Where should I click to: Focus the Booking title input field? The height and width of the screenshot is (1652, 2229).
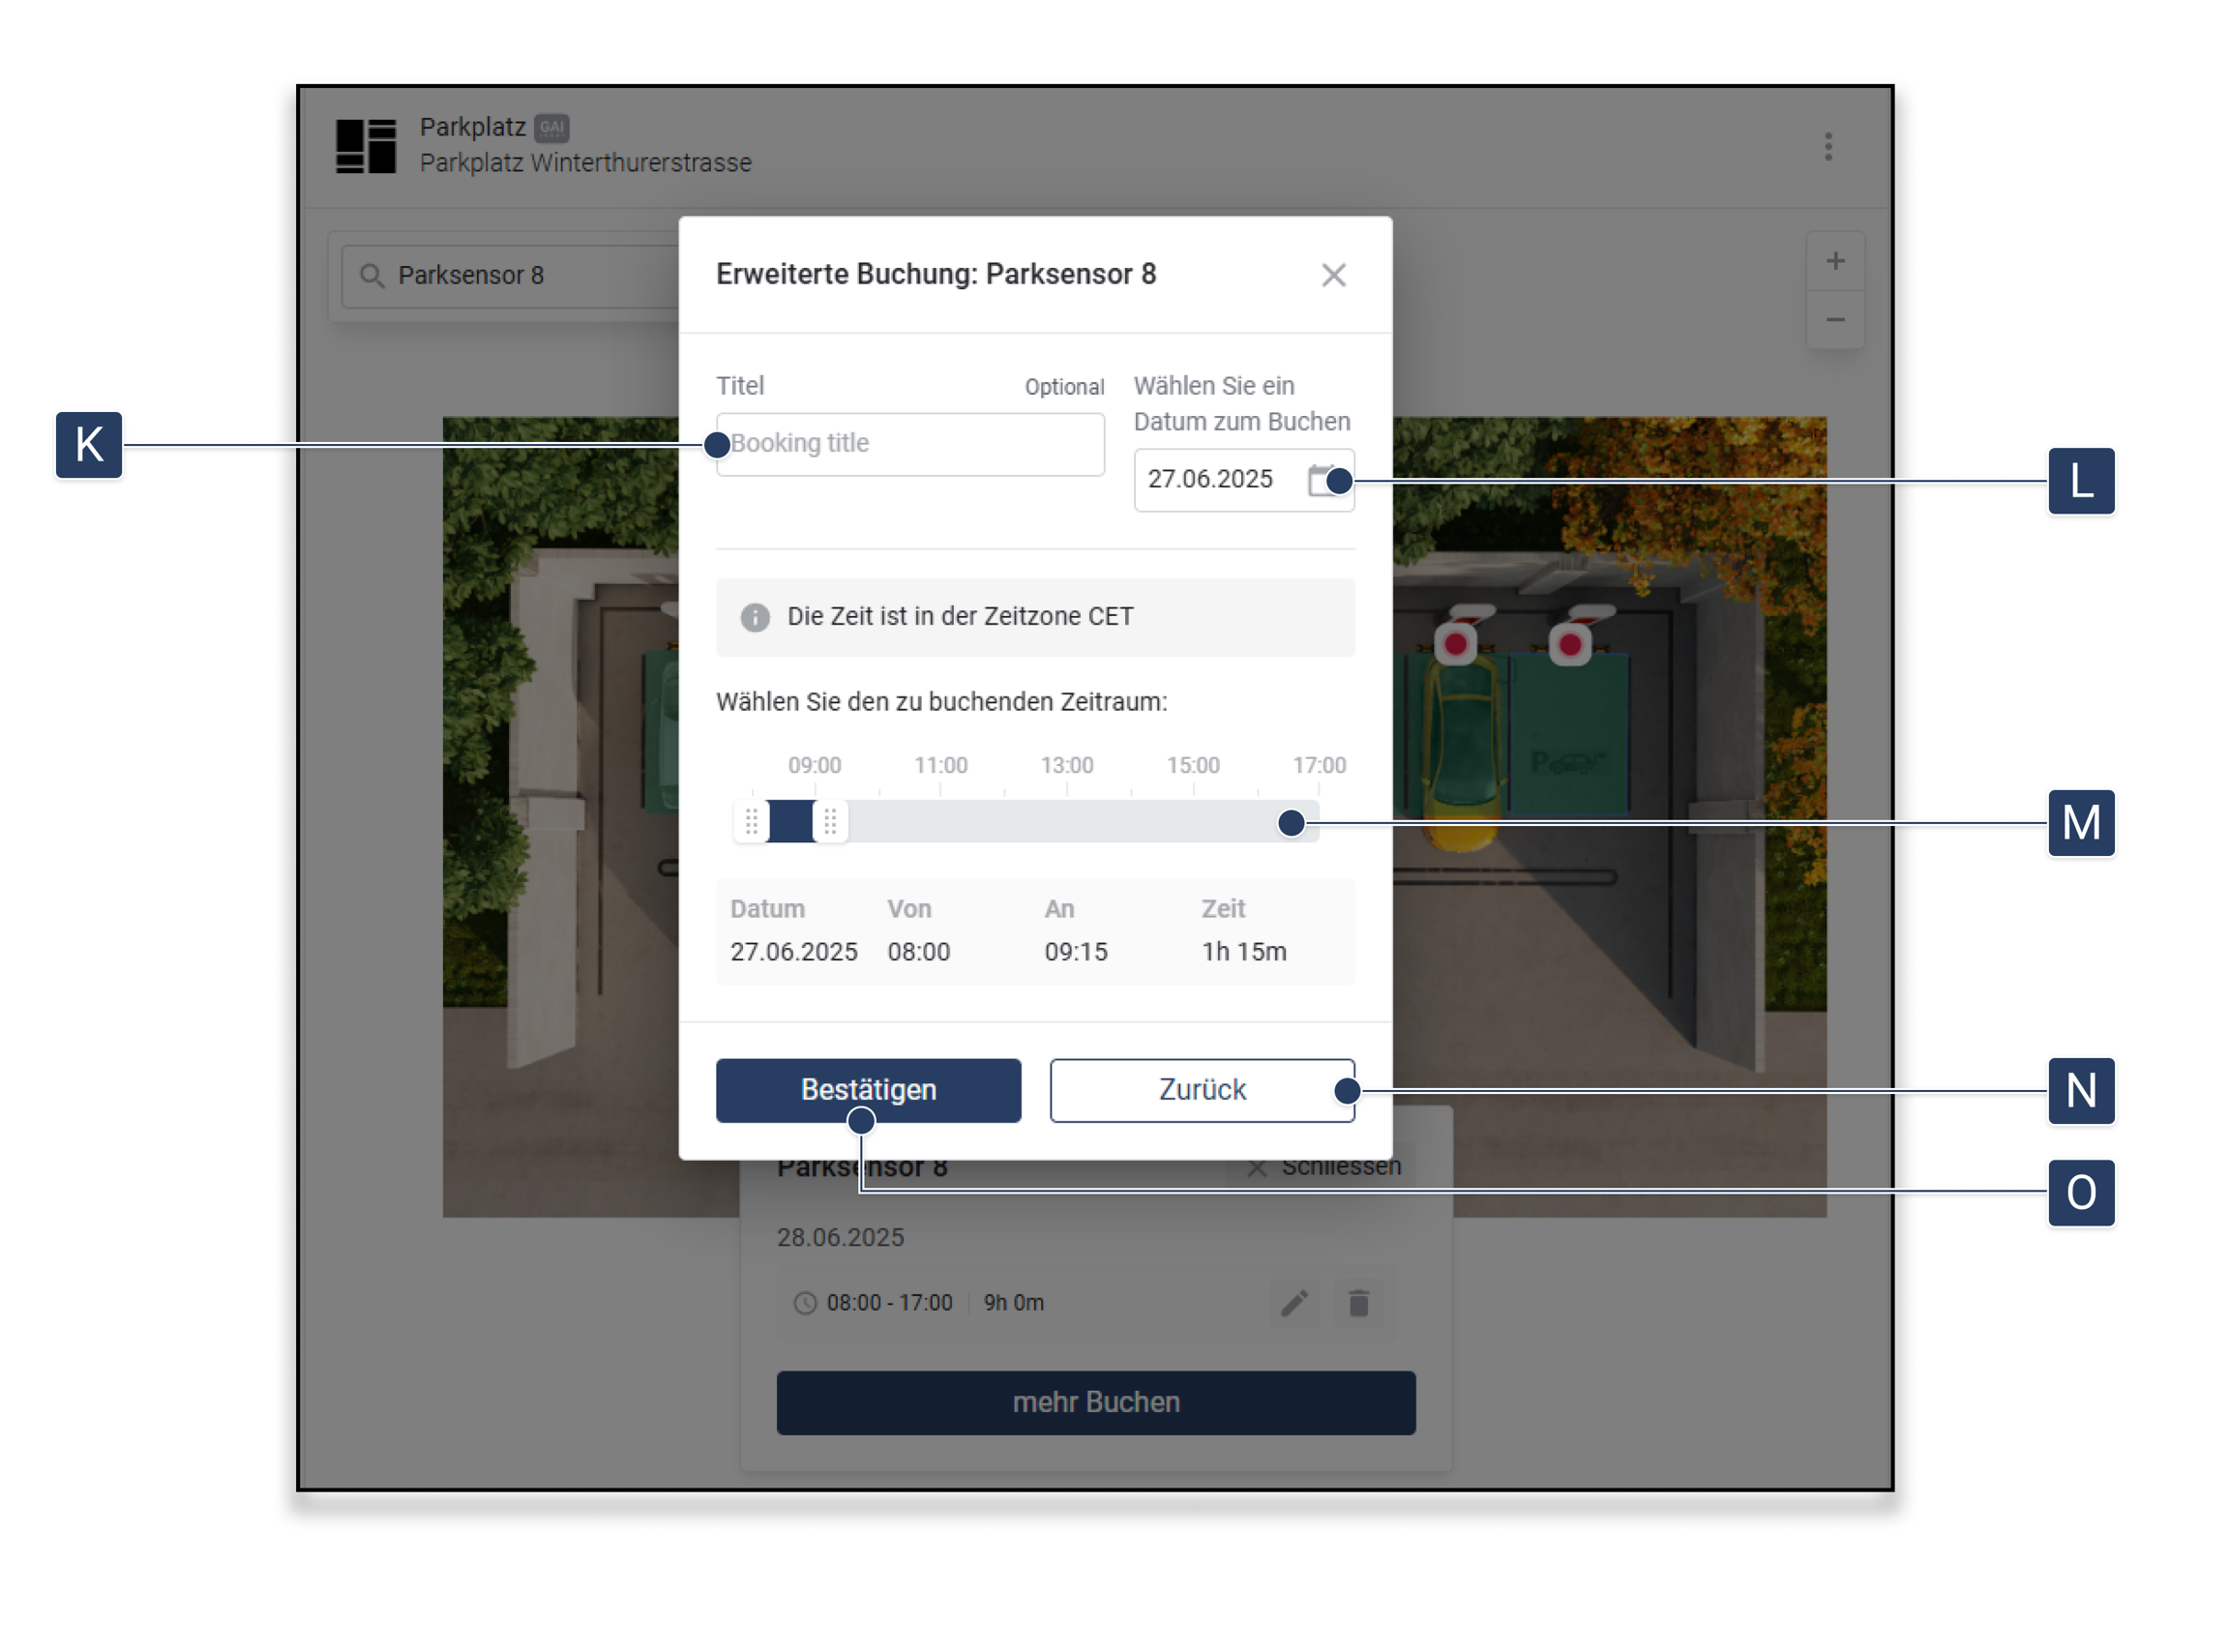coord(910,444)
